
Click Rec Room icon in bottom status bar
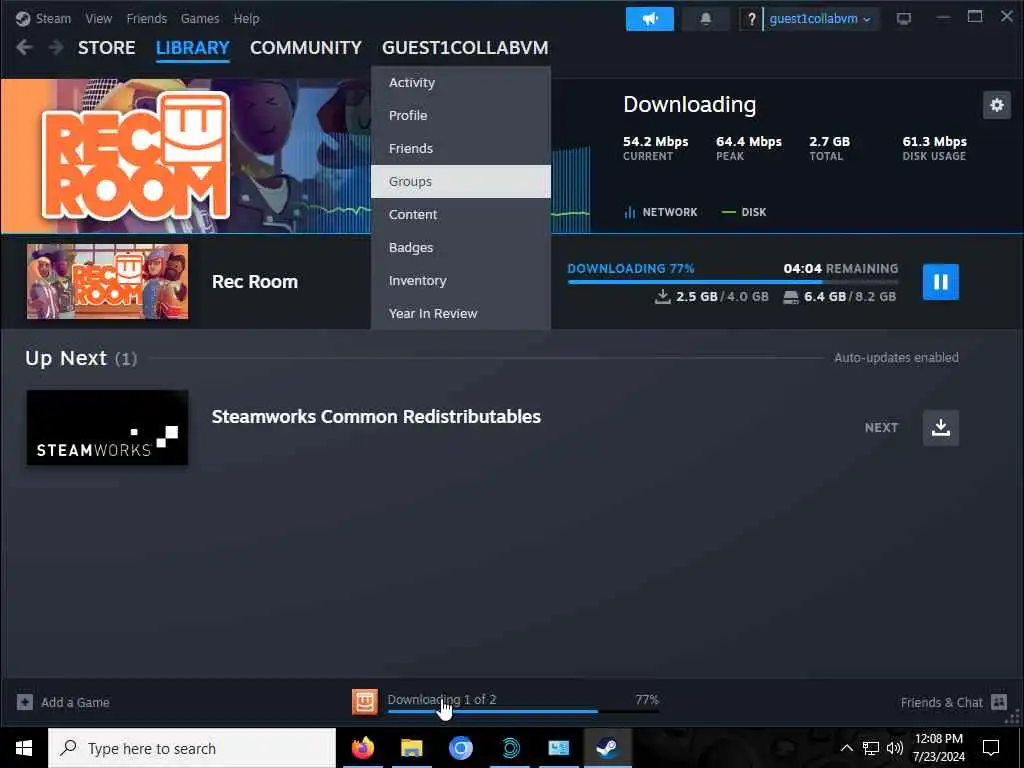(x=364, y=702)
